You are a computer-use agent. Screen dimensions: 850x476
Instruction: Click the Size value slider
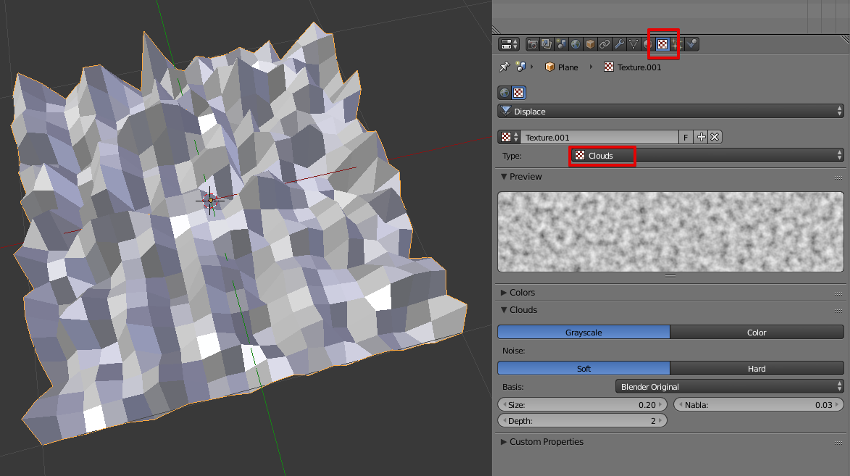click(583, 404)
